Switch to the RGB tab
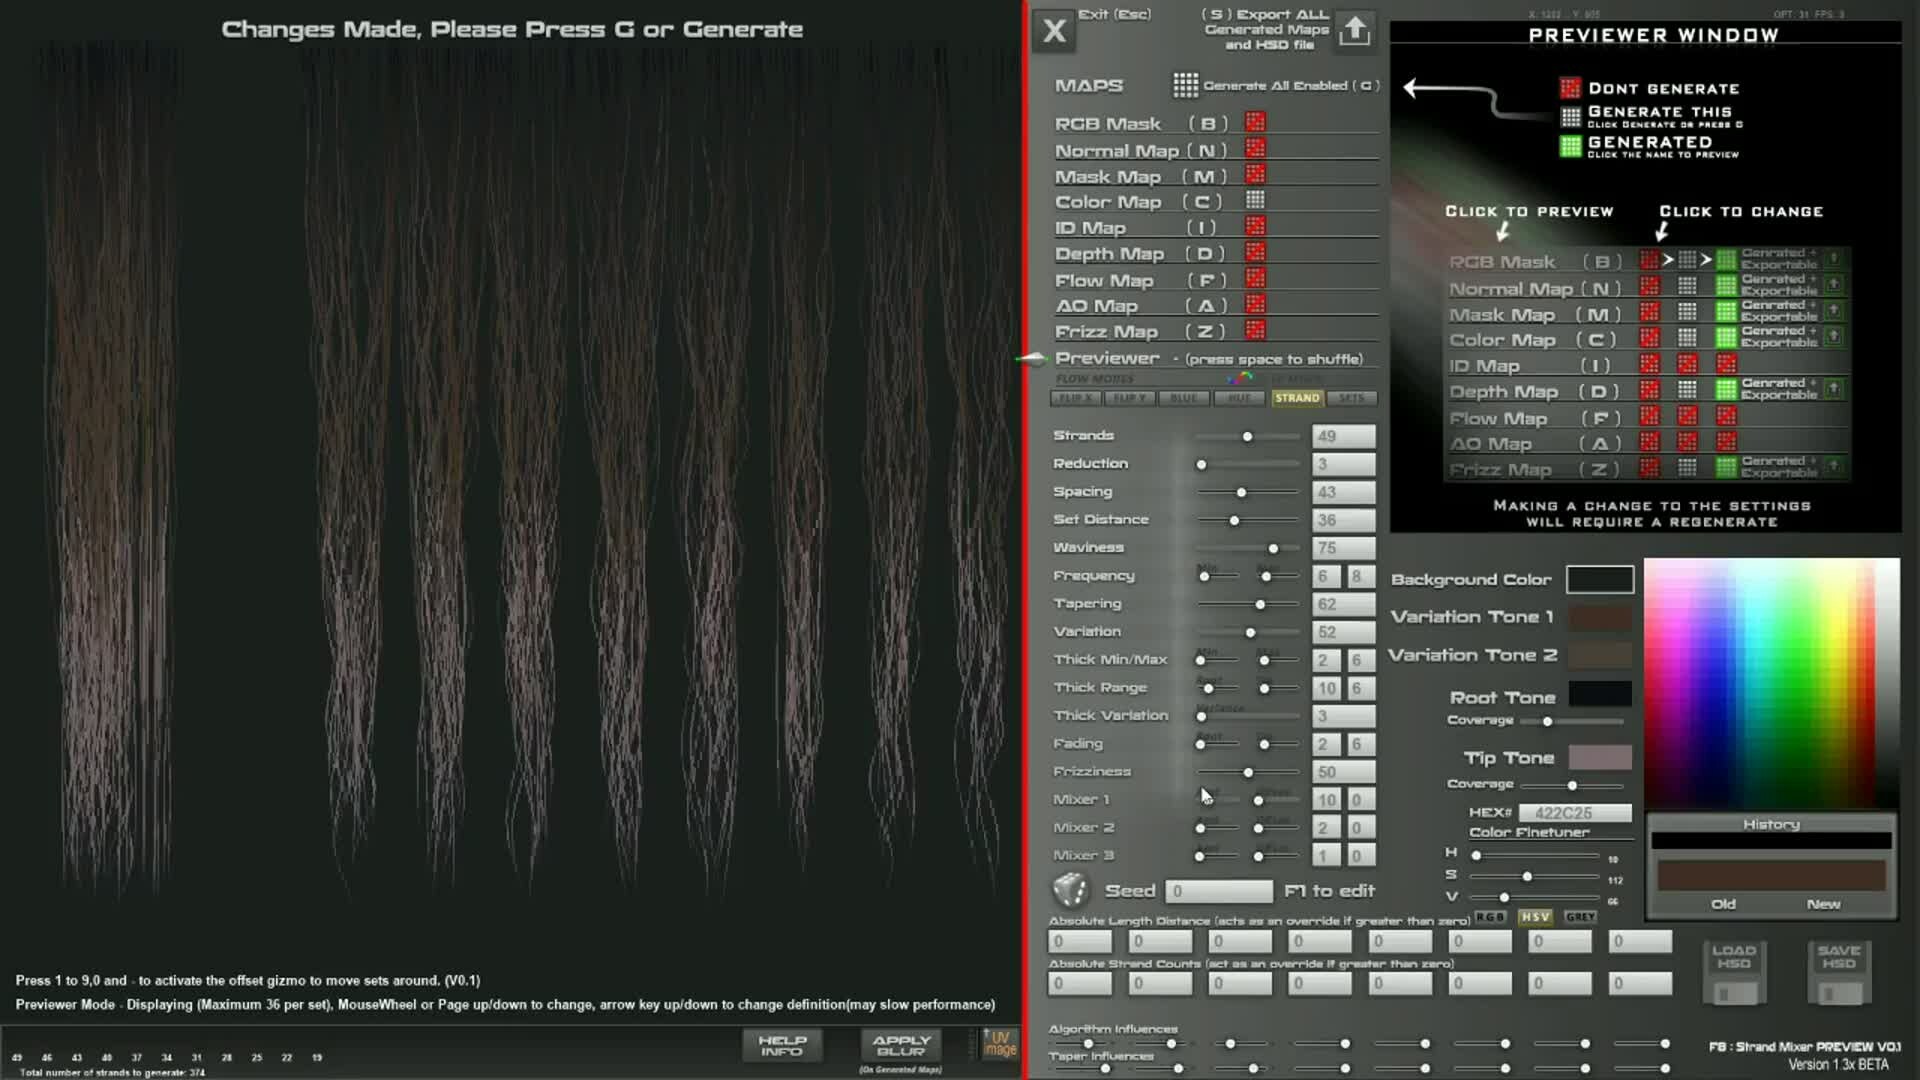The height and width of the screenshot is (1080, 1920). coord(1491,916)
